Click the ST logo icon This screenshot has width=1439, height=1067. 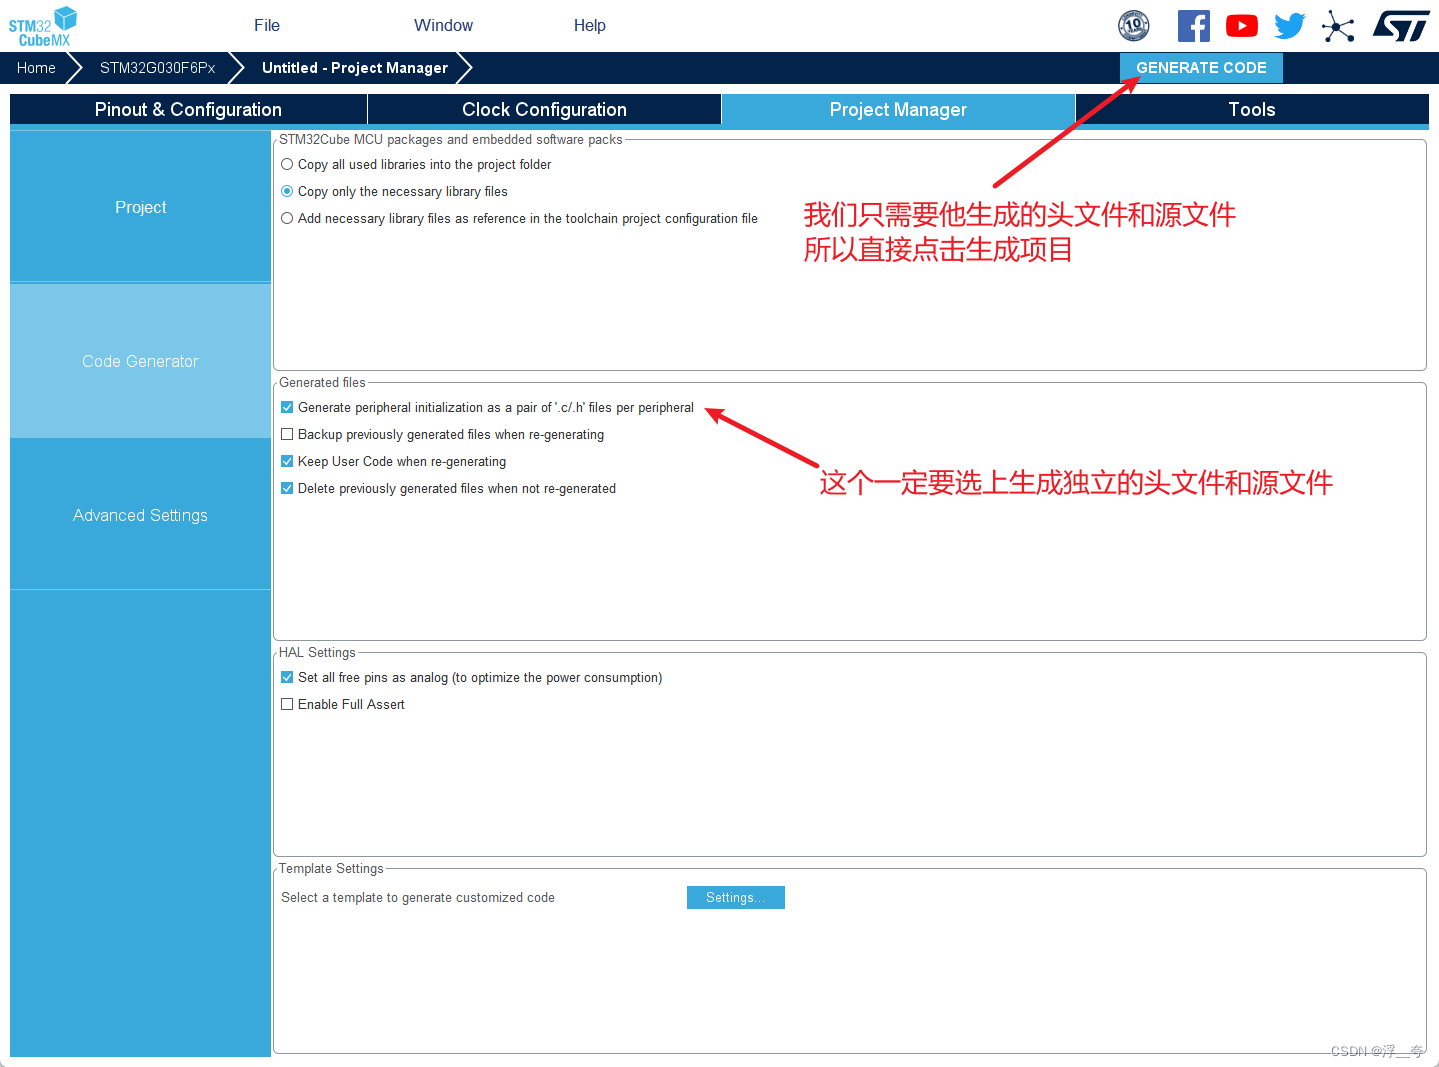1401,26
